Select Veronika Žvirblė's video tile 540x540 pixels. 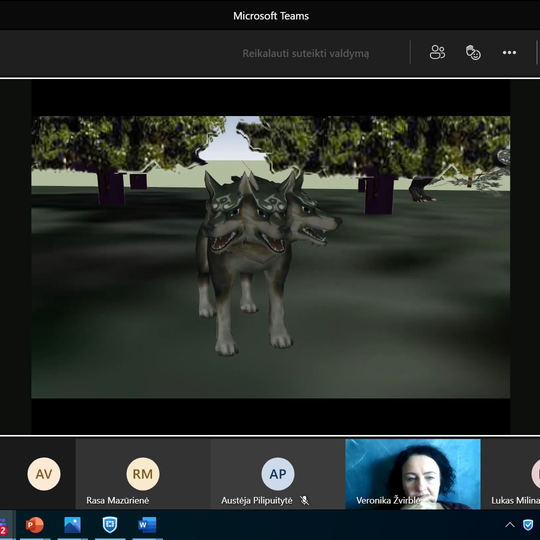pos(413,474)
